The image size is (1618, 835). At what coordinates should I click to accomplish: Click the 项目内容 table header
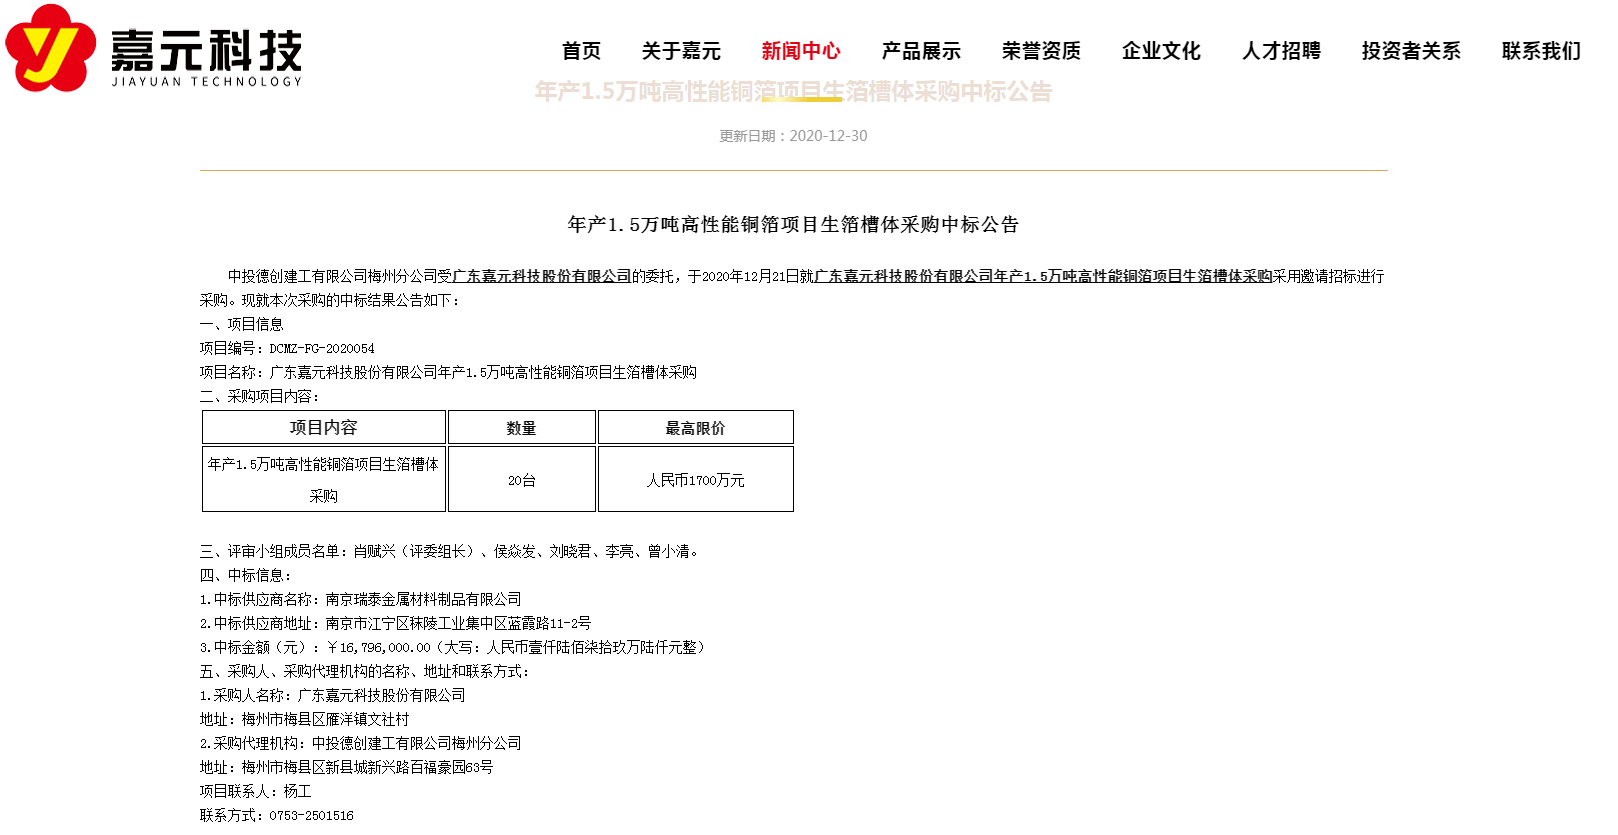click(323, 427)
